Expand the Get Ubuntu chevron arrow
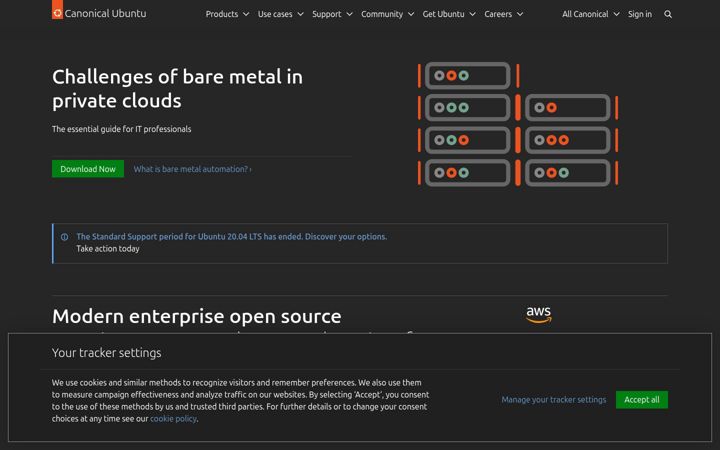Image resolution: width=720 pixels, height=450 pixels. 472,14
